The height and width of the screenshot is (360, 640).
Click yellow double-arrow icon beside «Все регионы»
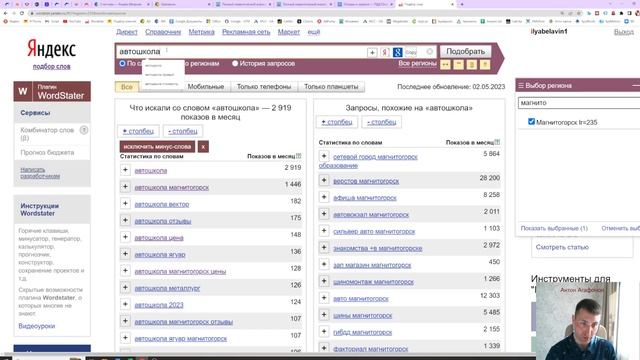pos(445,64)
